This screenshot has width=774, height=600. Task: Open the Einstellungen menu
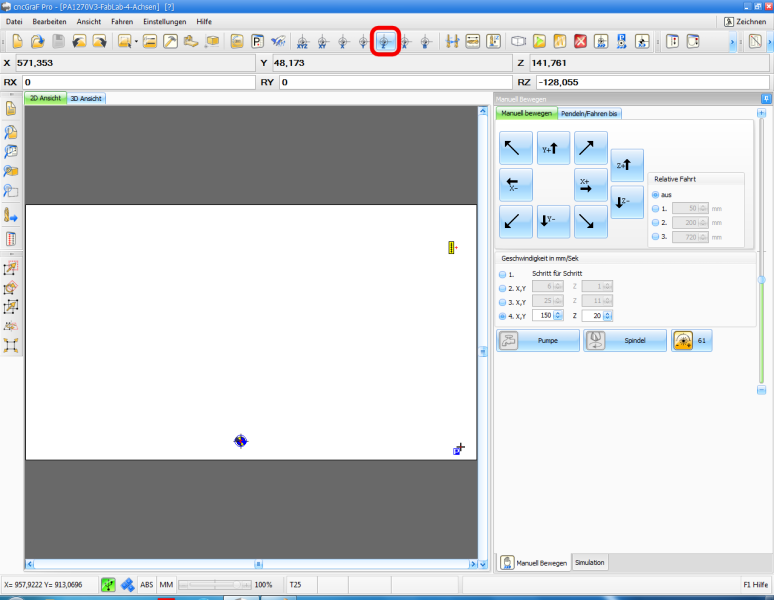pyautogui.click(x=165, y=21)
